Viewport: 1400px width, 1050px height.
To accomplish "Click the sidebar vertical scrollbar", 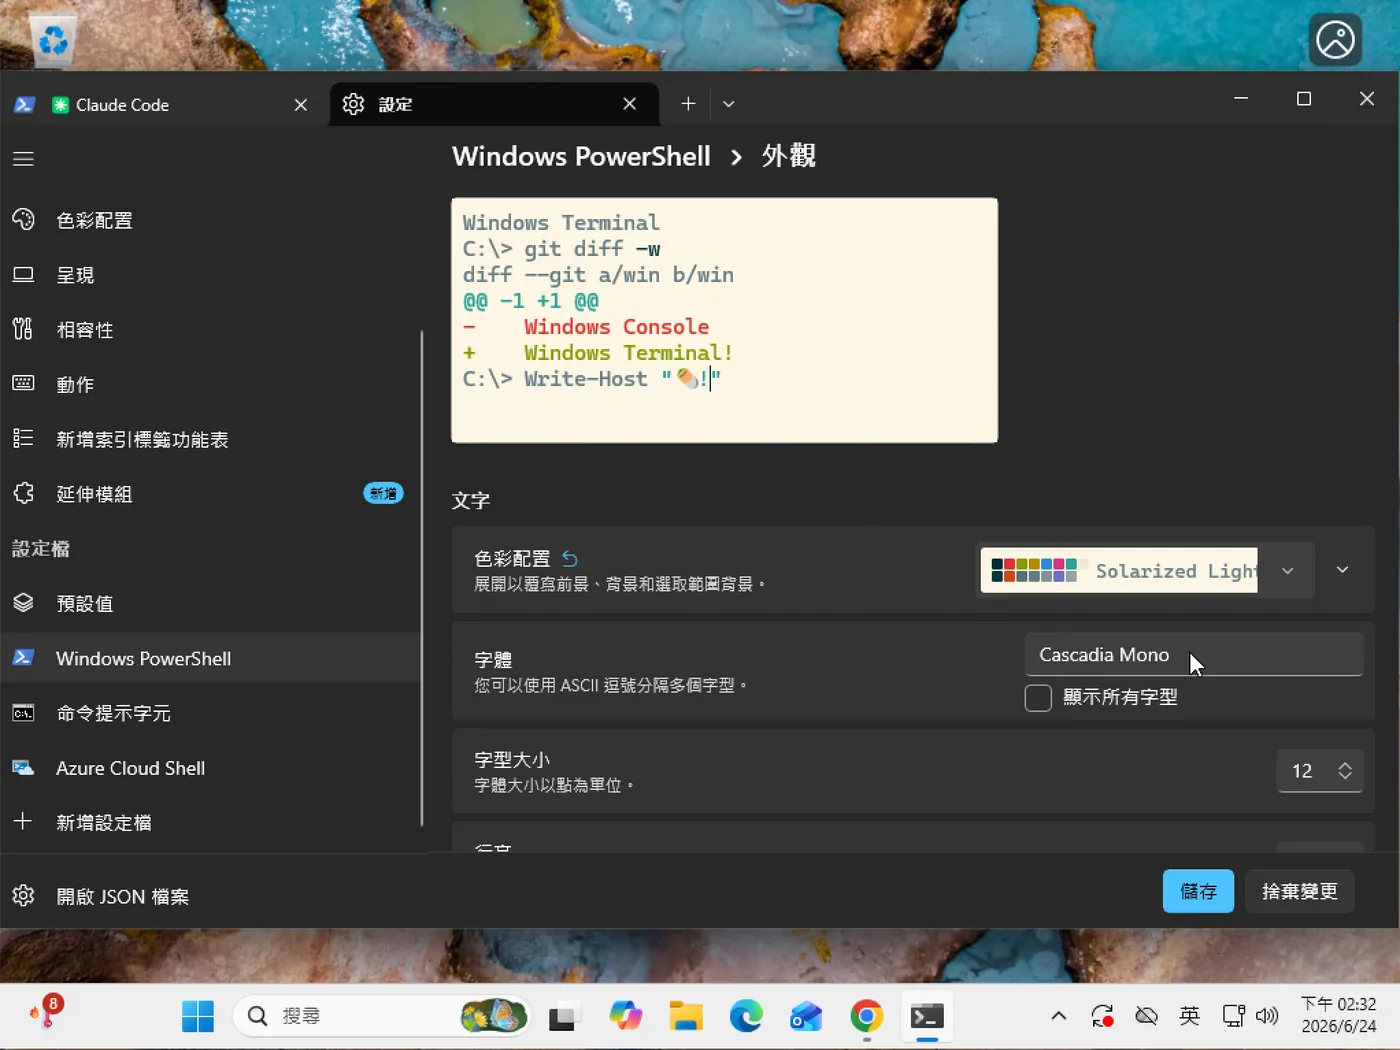I will pos(422,578).
